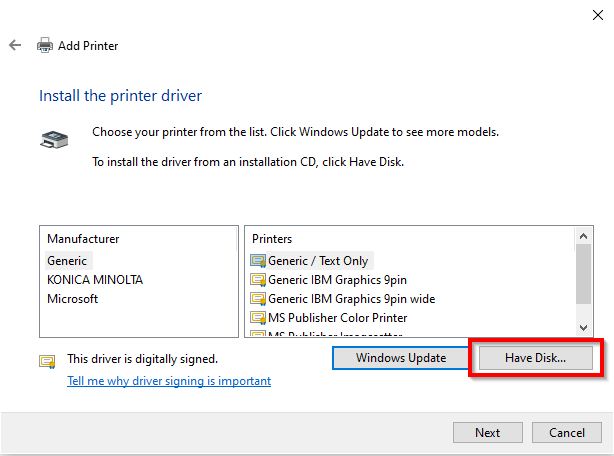The height and width of the screenshot is (456, 614).
Task: Click the Generic / Text Only driver icon
Action: click(x=259, y=260)
